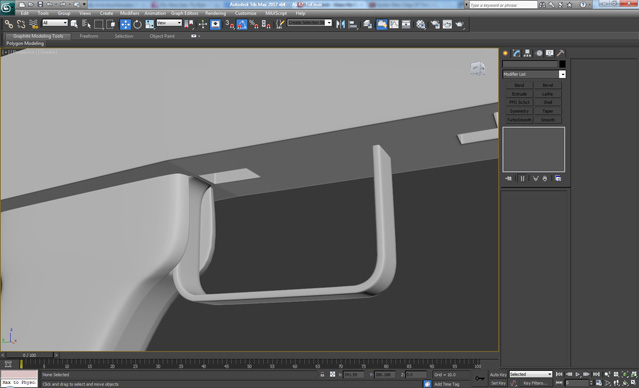Open the Render Setup icon
The height and width of the screenshot is (388, 639).
coord(435,24)
